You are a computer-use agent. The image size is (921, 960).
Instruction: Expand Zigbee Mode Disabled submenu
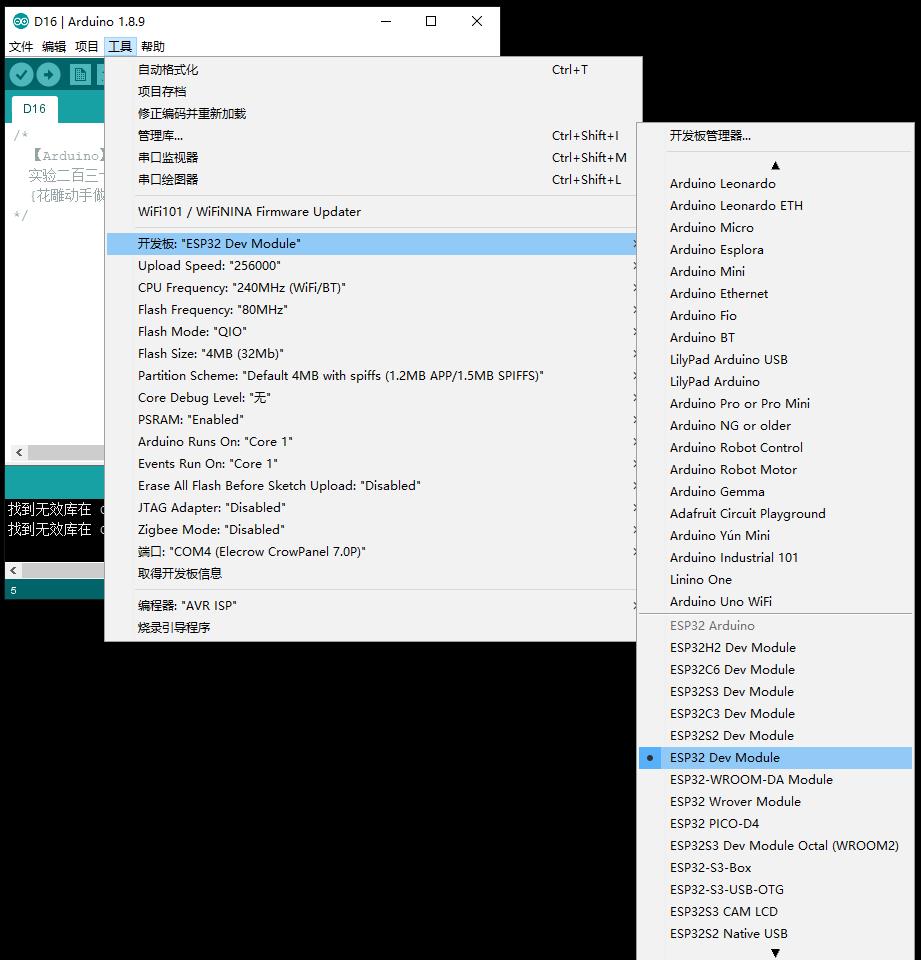tap(374, 530)
